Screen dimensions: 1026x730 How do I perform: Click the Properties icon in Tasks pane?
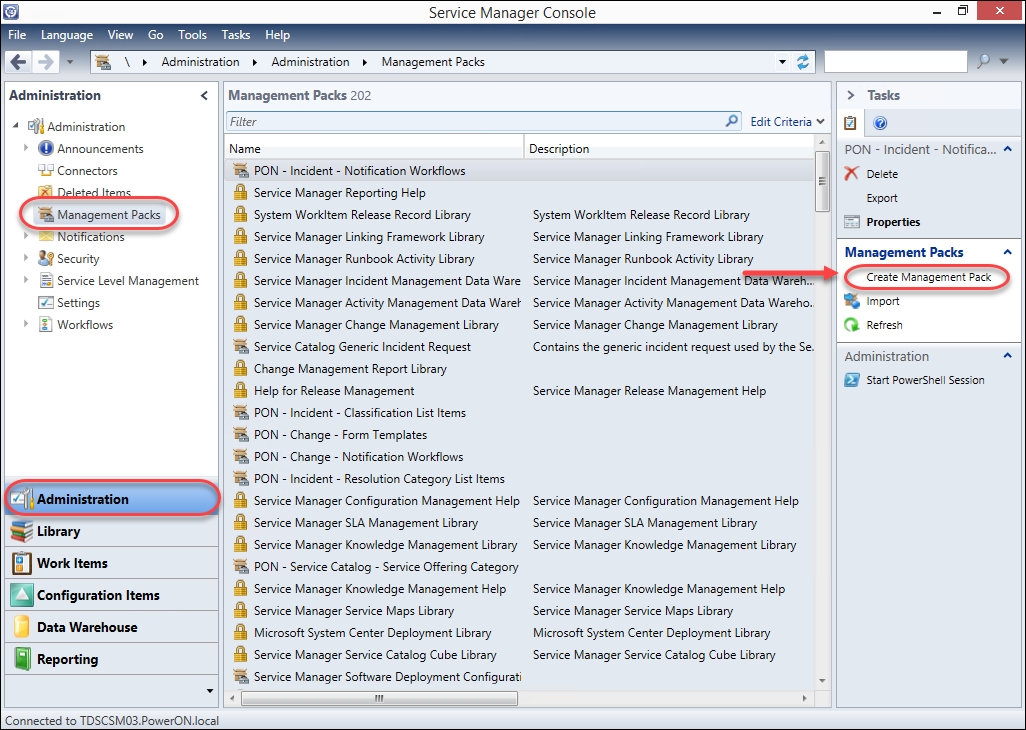(x=852, y=222)
